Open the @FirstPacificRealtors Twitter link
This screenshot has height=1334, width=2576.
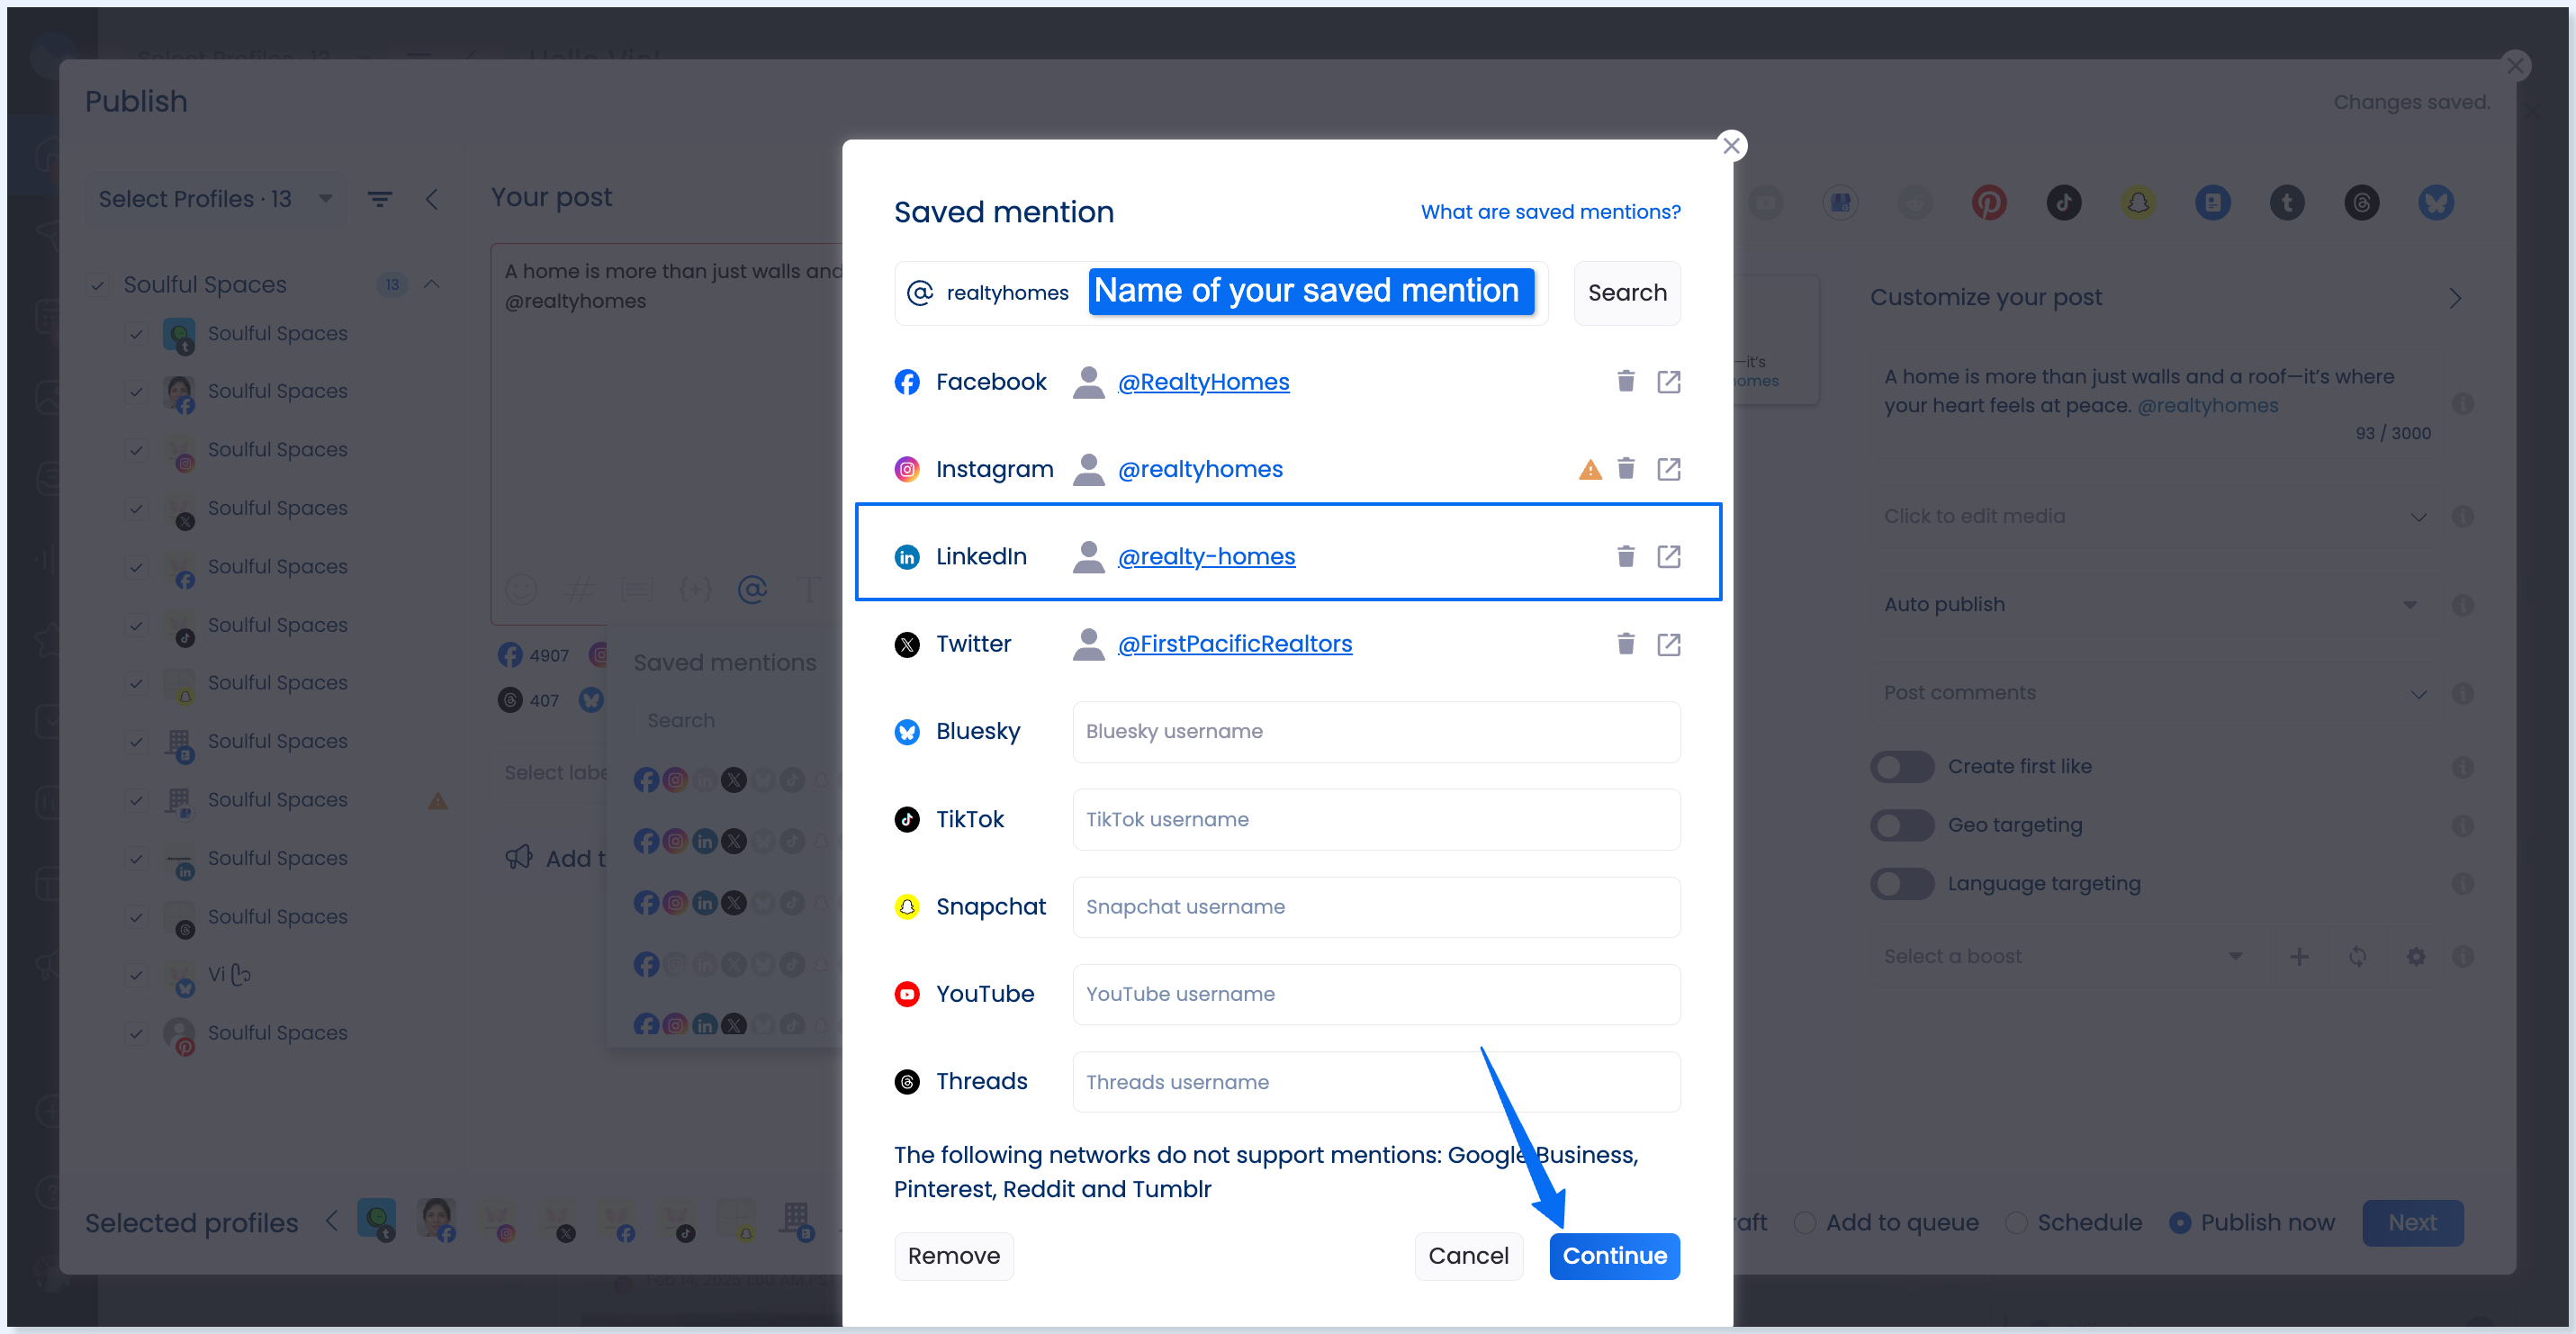1234,643
